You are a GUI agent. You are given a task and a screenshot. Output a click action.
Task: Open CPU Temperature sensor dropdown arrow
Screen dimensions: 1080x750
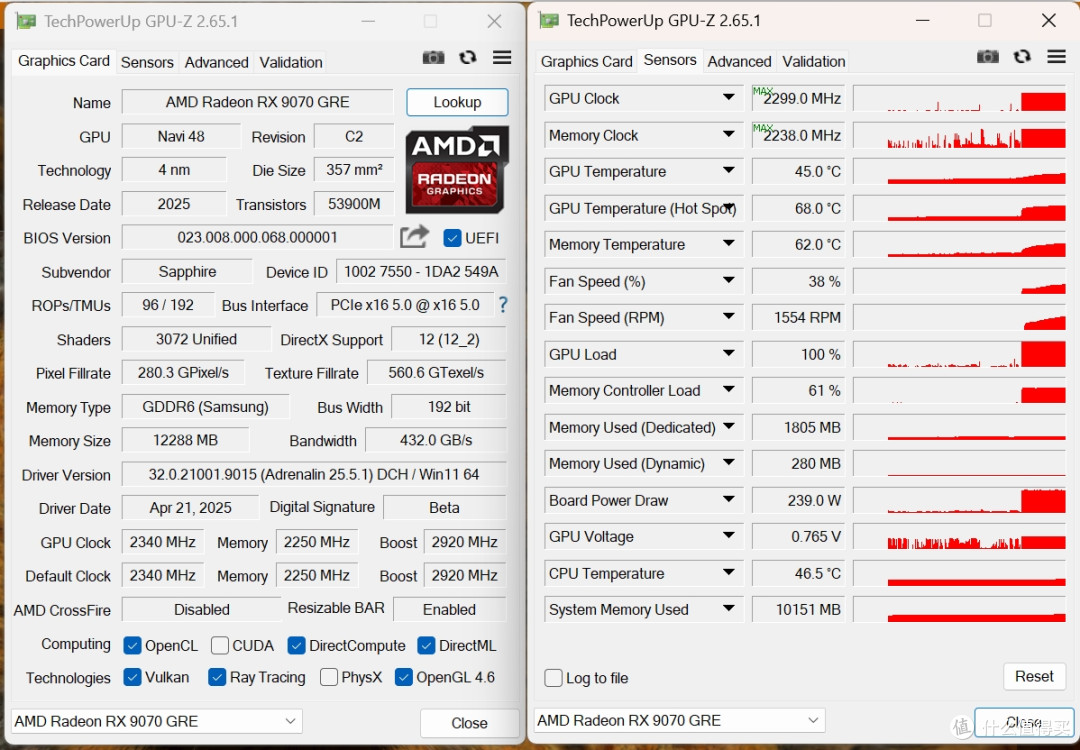[x=728, y=572]
